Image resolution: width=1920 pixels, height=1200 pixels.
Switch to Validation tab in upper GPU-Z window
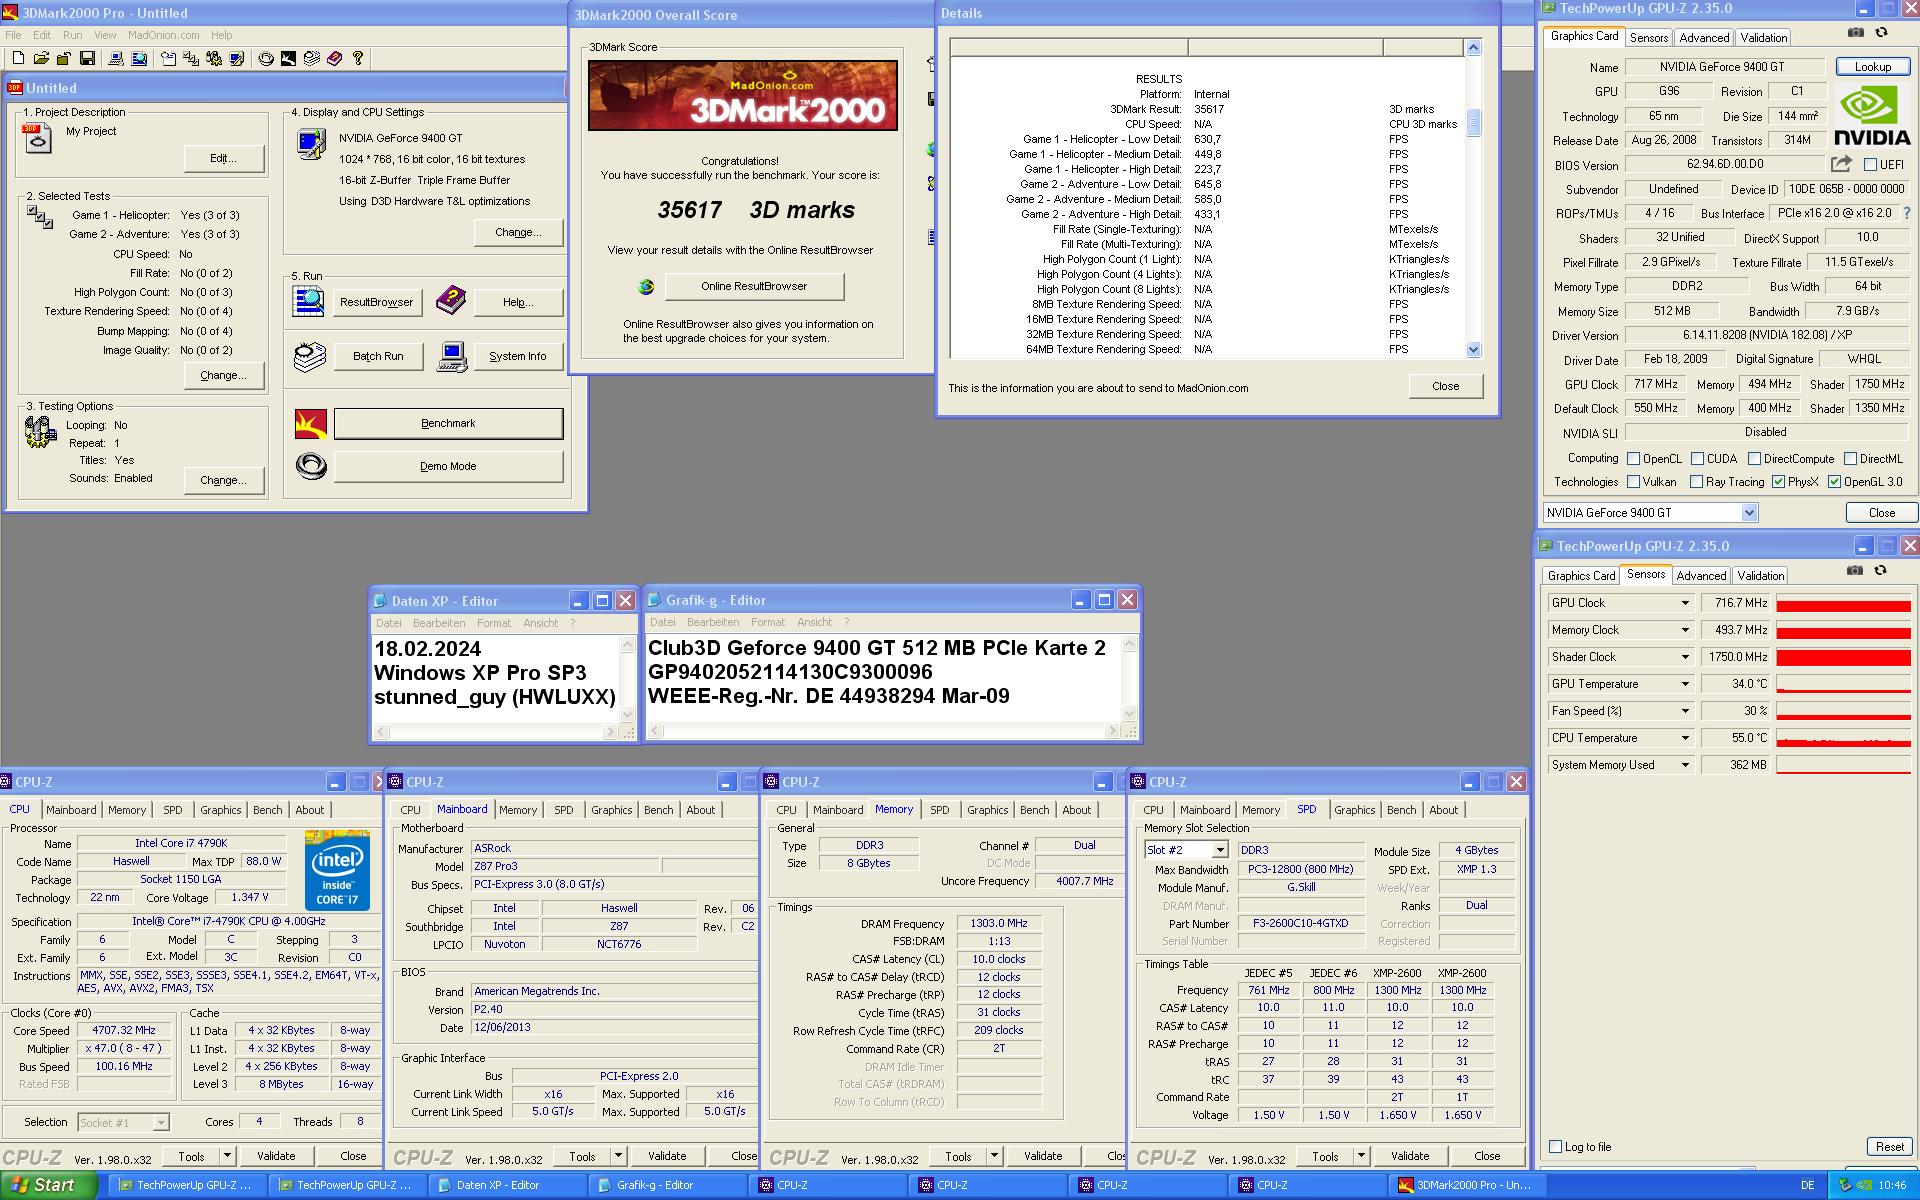tap(1763, 38)
